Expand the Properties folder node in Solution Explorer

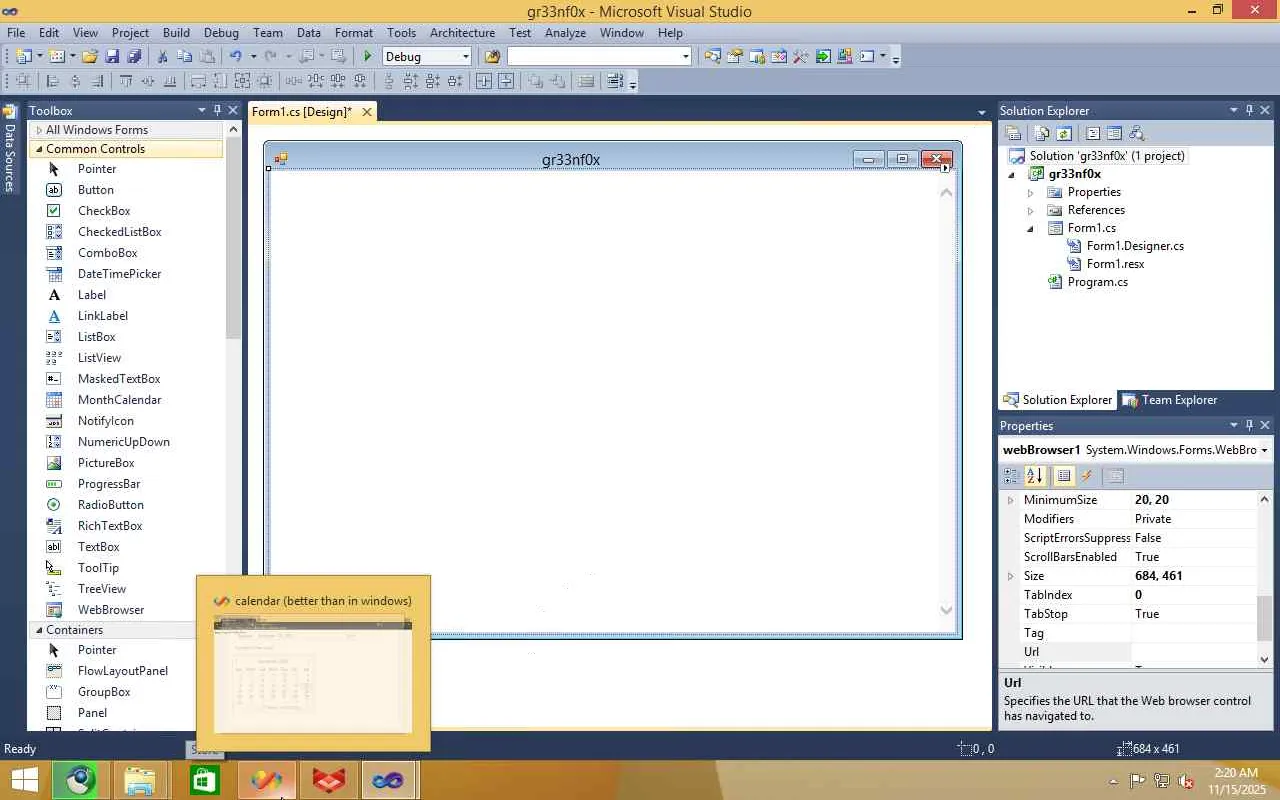[1030, 192]
